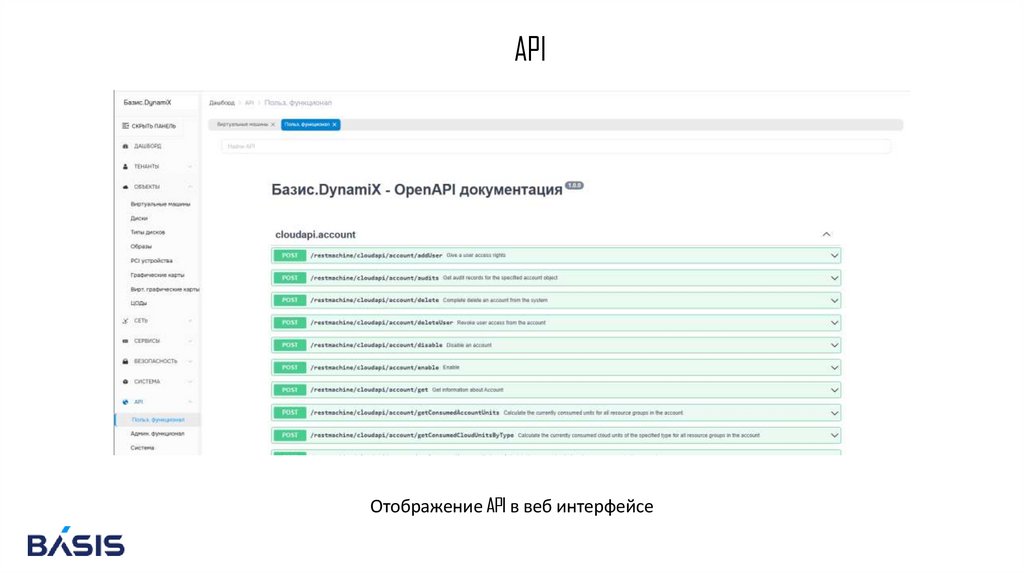1024x574 pixels.
Task: Click the Сеть network icon
Action: (x=125, y=321)
